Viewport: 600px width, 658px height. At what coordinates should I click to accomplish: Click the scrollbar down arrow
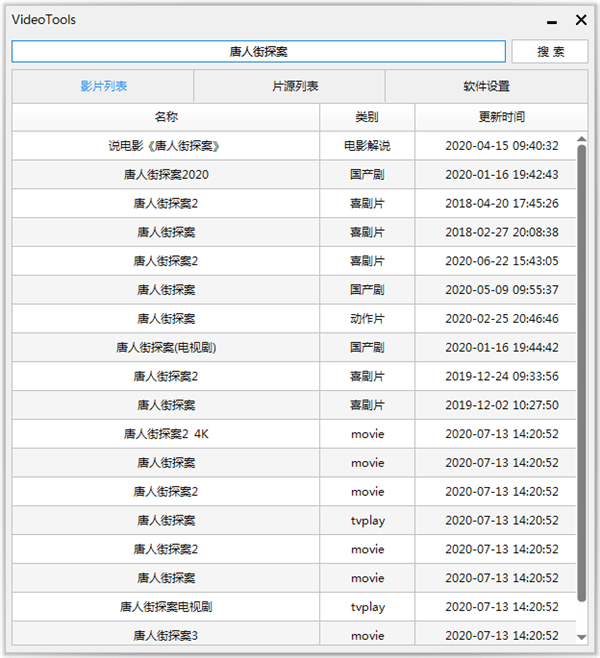pos(582,637)
